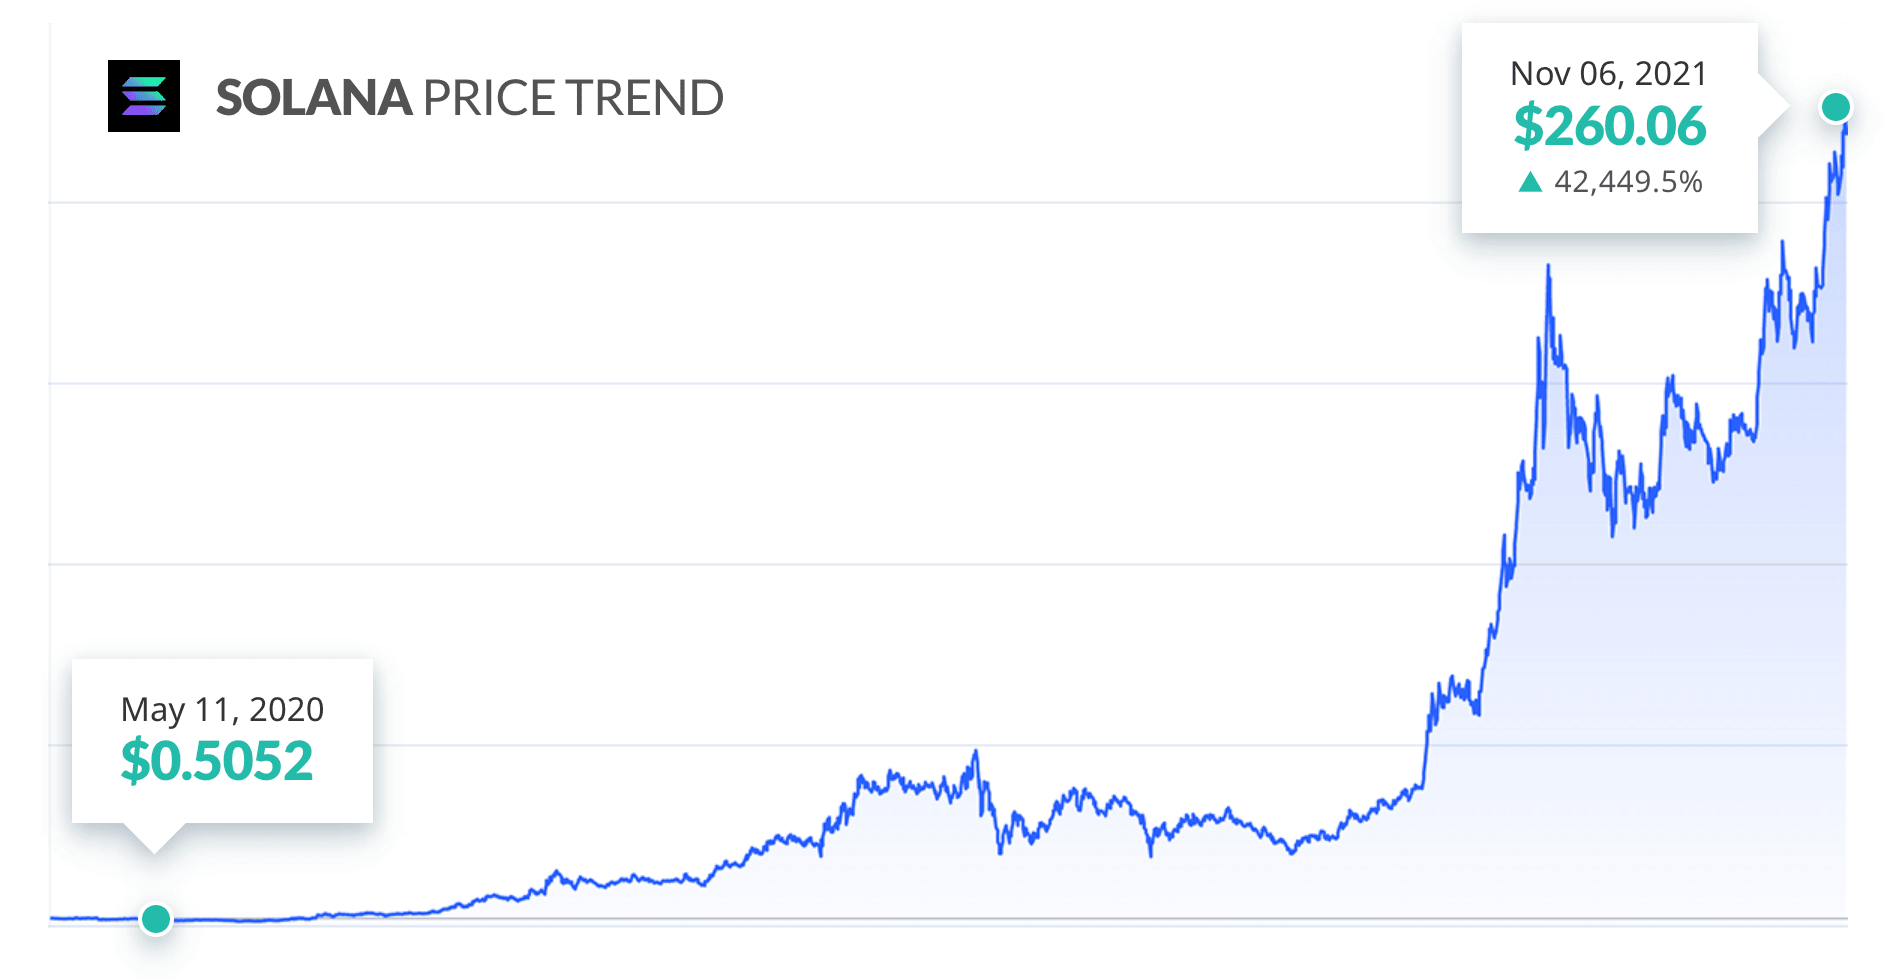Screen dimensions: 1900x980
Task: Click the baseline axis of the chart
Action: pos(948,919)
